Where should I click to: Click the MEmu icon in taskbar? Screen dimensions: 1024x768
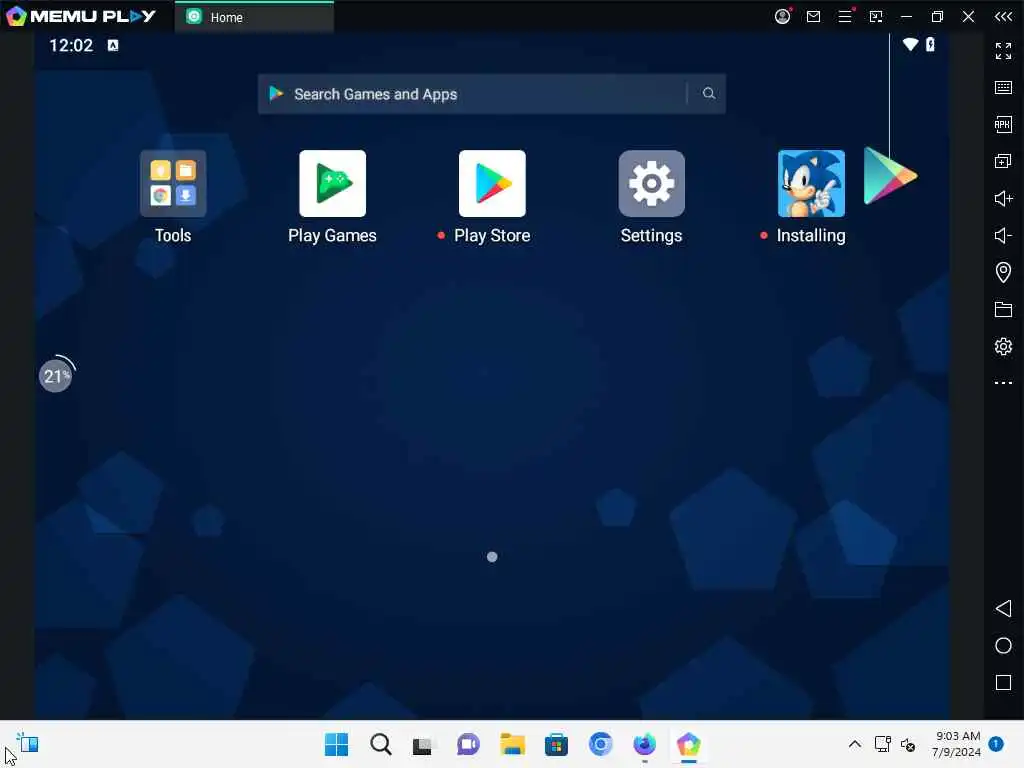(x=688, y=744)
